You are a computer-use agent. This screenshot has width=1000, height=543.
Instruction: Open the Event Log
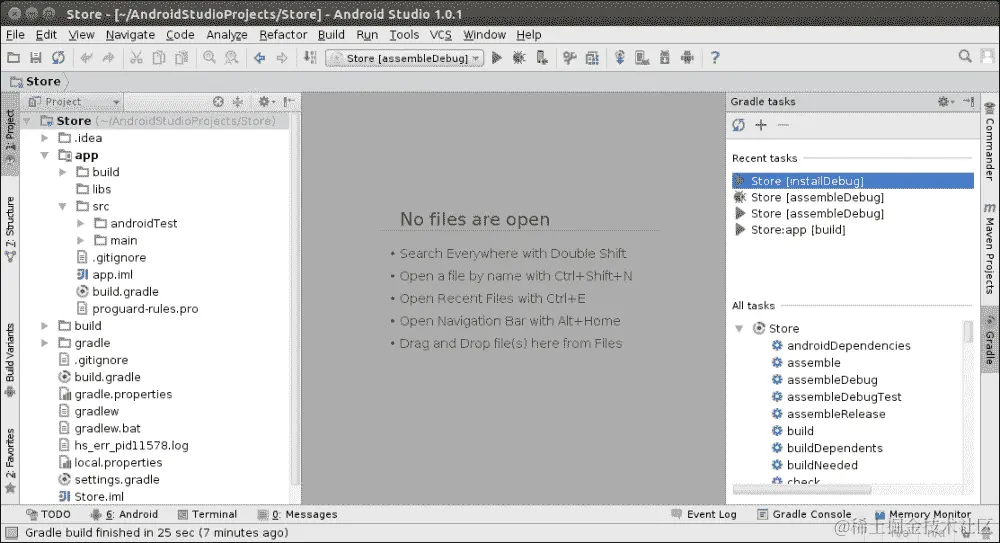[704, 514]
